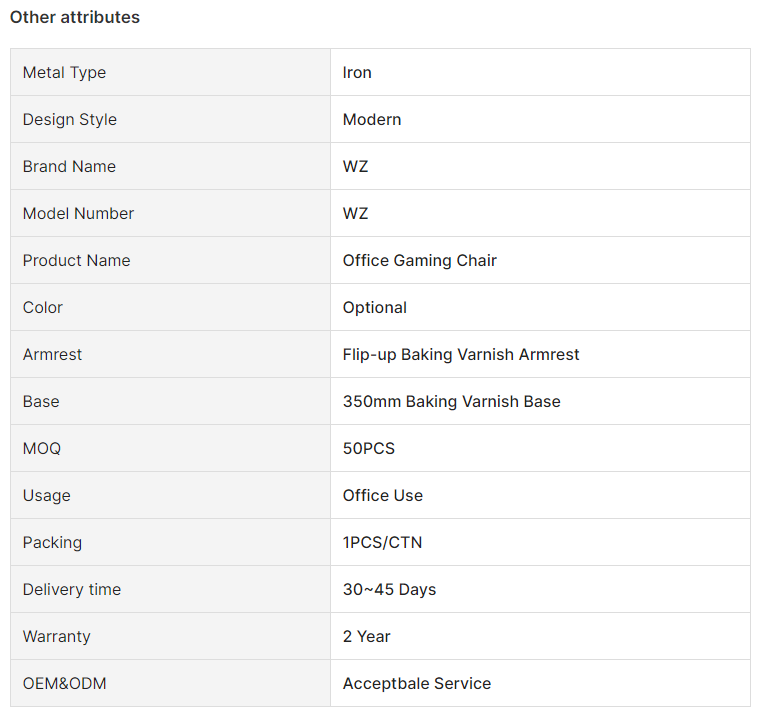Select the 'Office Use' usage value
This screenshot has width=763, height=715.
(x=382, y=495)
